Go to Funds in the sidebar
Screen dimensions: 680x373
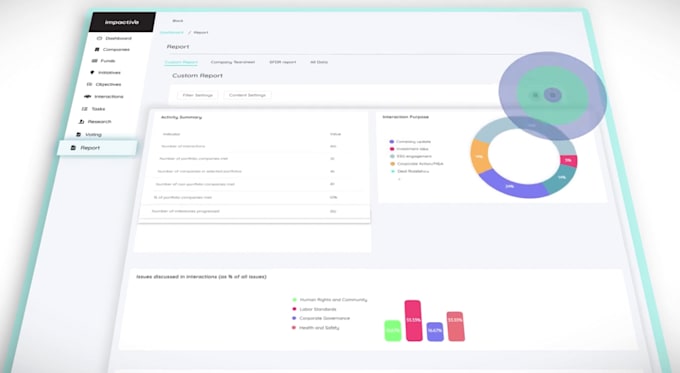108,61
